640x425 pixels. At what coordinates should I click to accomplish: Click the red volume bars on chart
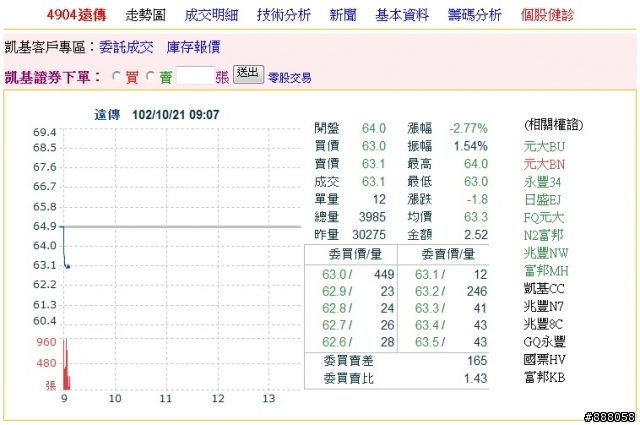[x=66, y=364]
